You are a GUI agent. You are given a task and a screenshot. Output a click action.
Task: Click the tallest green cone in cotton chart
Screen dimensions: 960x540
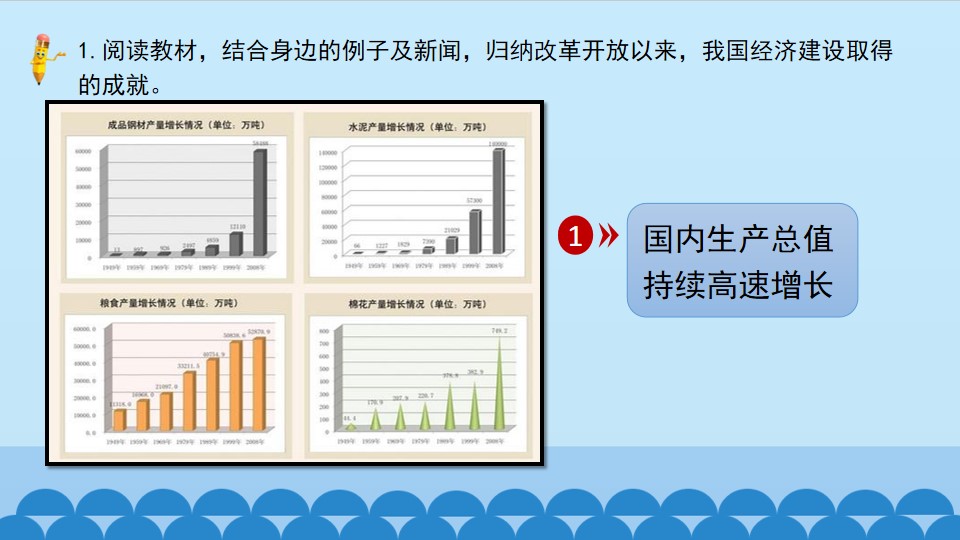pyautogui.click(x=500, y=382)
